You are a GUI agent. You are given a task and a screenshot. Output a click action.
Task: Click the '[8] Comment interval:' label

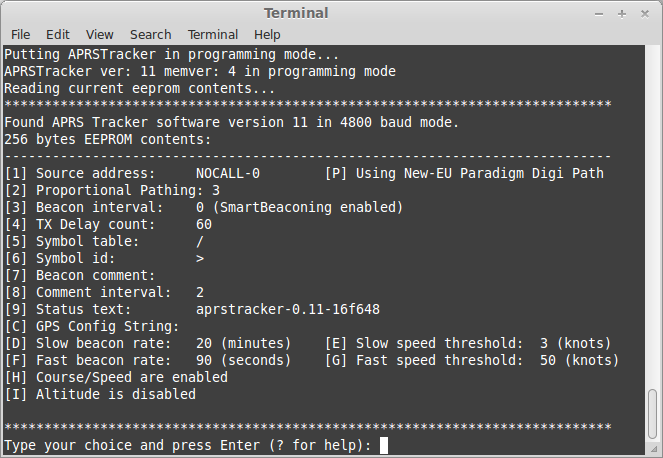click(88, 292)
